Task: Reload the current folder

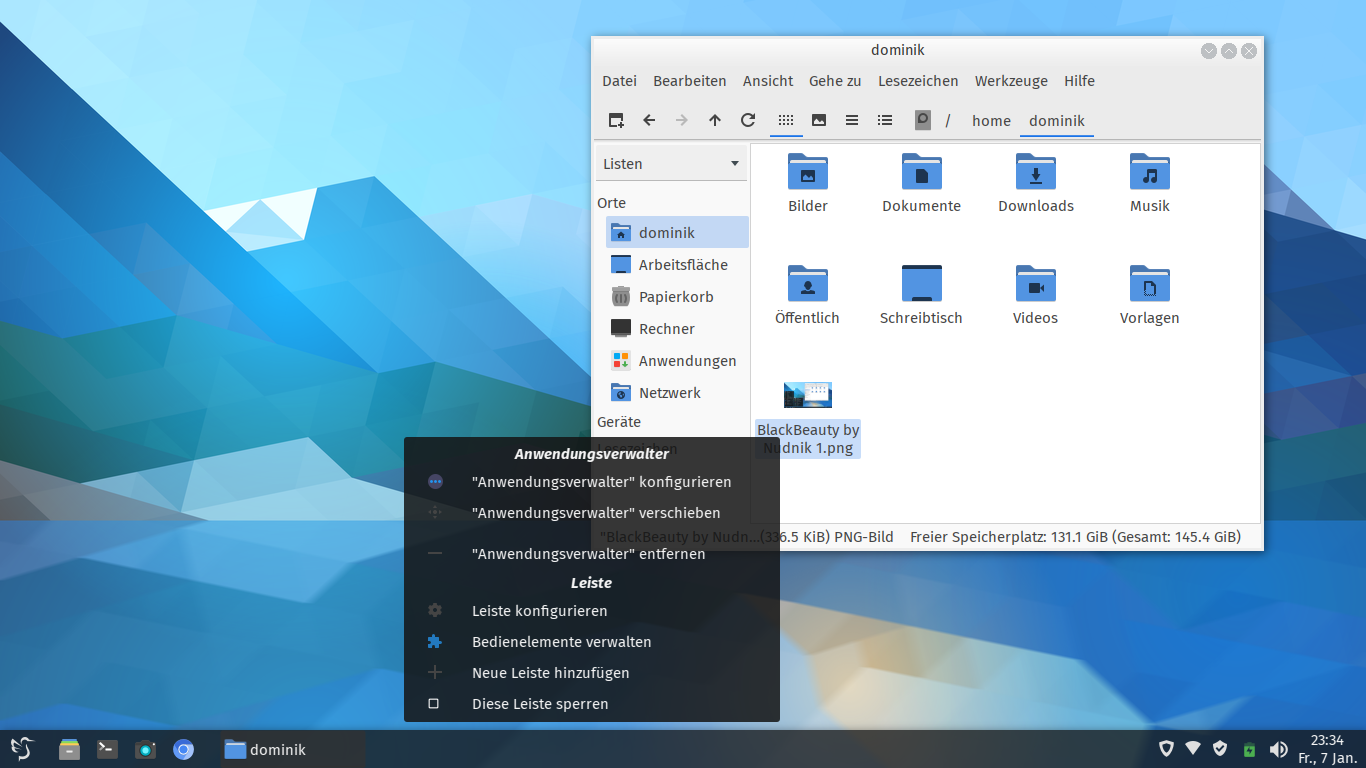Action: 748,120
